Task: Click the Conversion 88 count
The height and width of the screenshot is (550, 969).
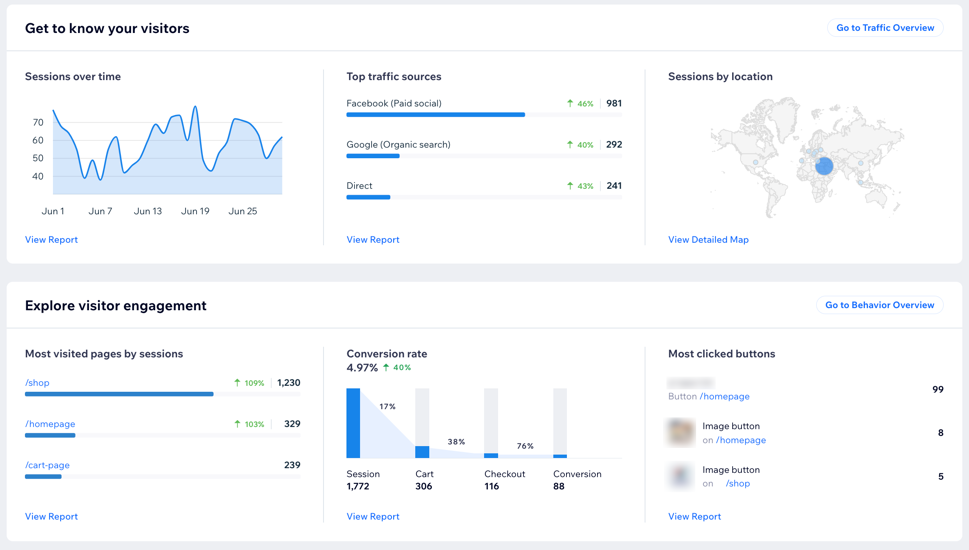Action: 559,486
